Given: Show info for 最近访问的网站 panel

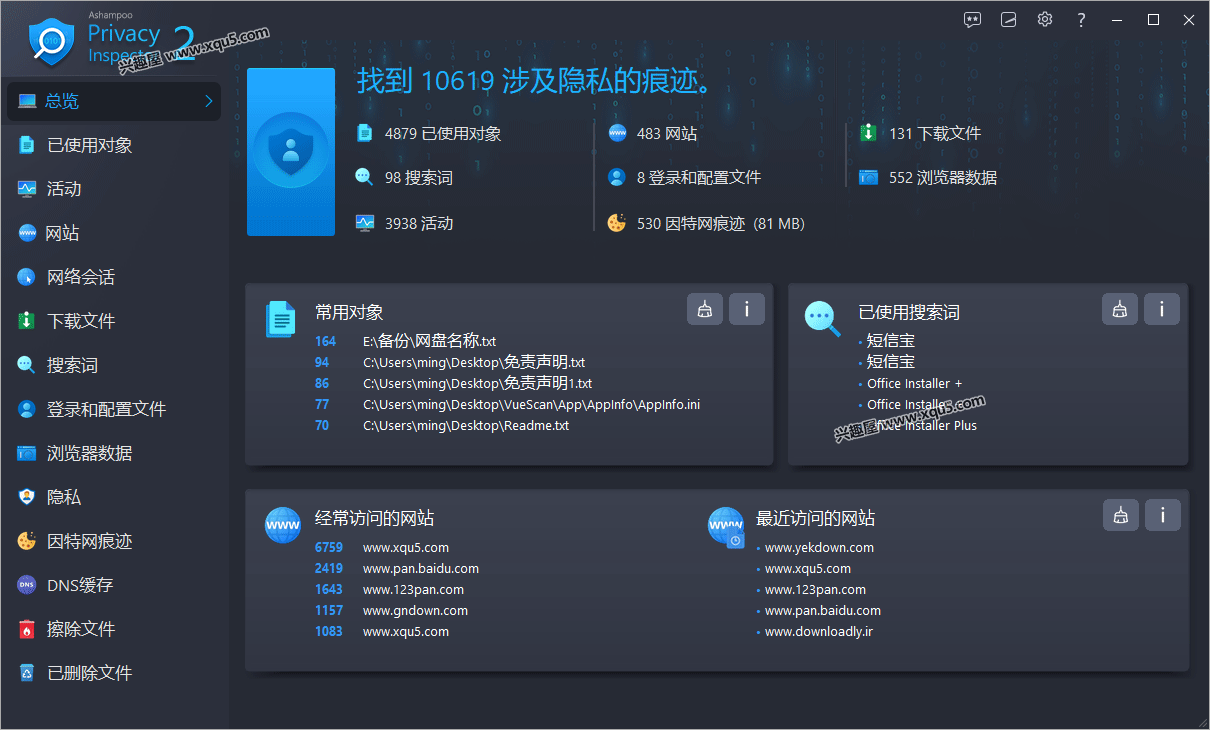Looking at the screenshot, I should tap(1163, 516).
